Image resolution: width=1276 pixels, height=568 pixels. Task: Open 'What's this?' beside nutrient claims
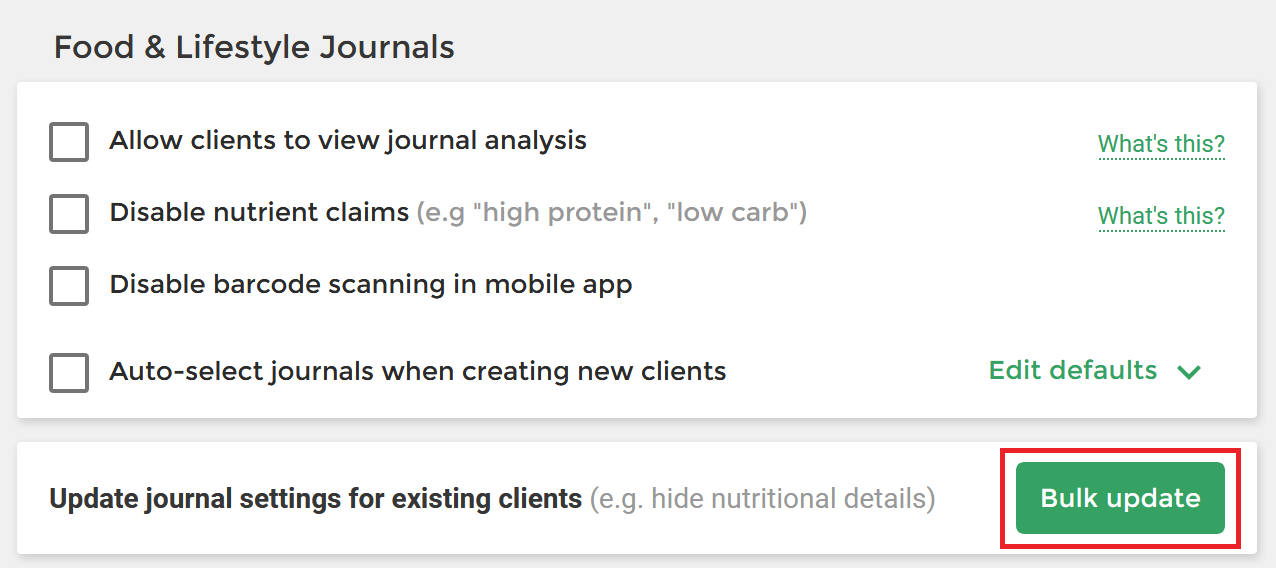(x=1161, y=216)
